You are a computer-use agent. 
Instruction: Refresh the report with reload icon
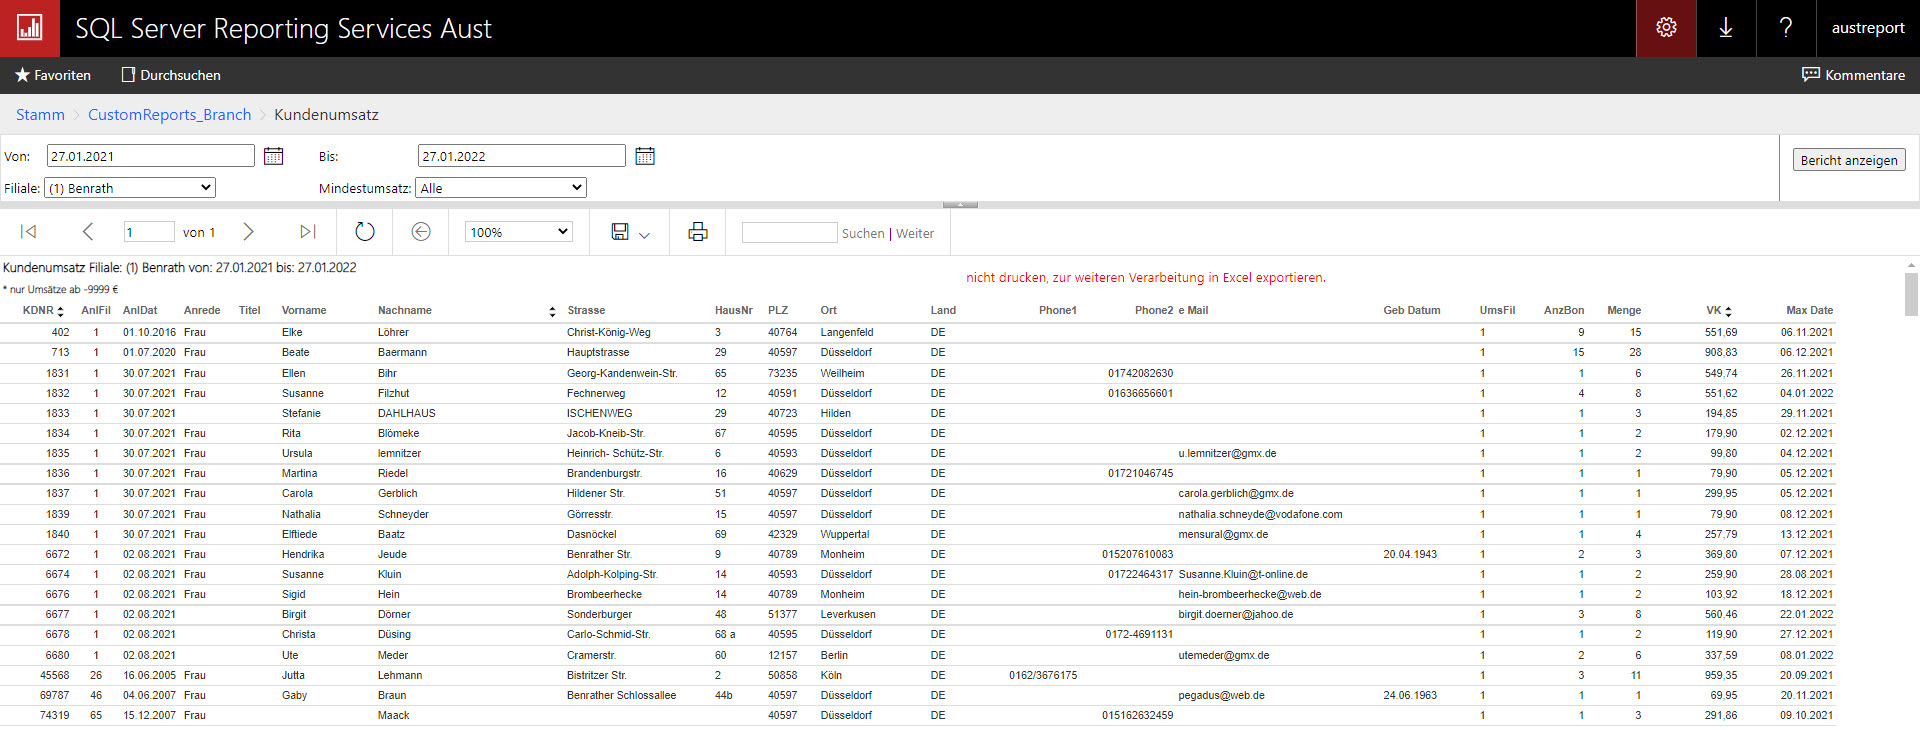pyautogui.click(x=365, y=232)
